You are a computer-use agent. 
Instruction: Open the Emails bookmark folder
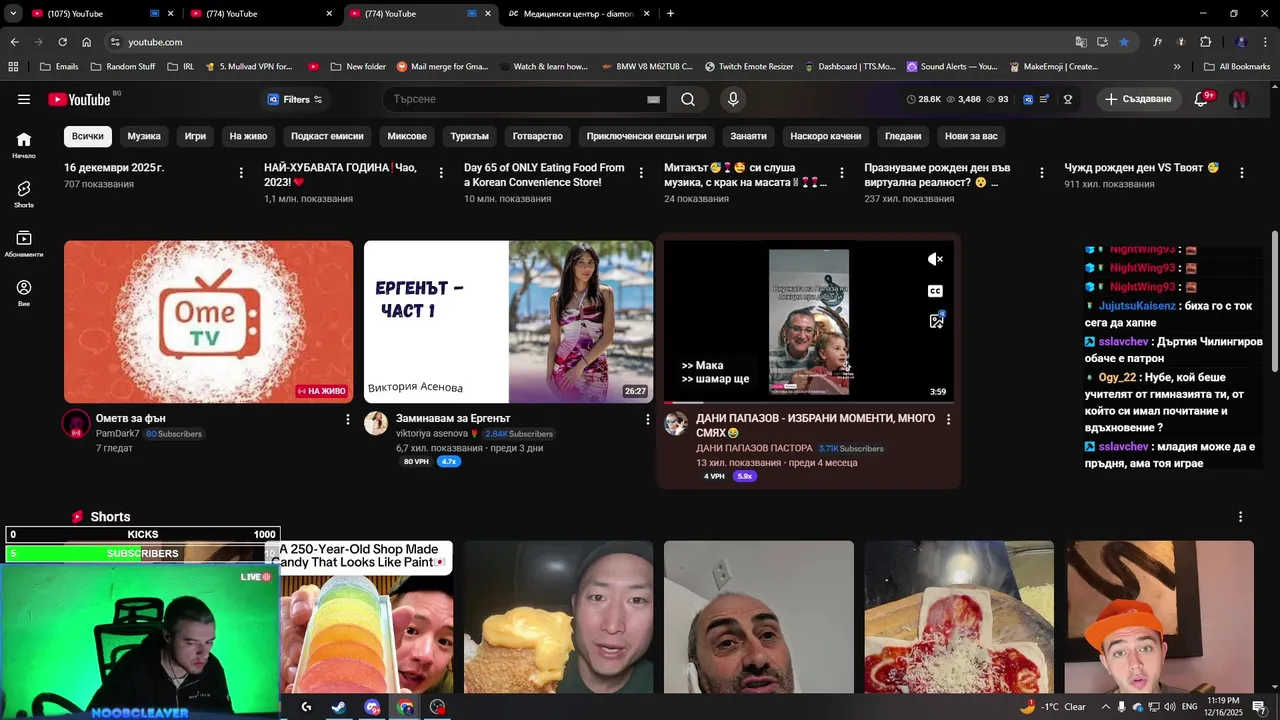59,67
